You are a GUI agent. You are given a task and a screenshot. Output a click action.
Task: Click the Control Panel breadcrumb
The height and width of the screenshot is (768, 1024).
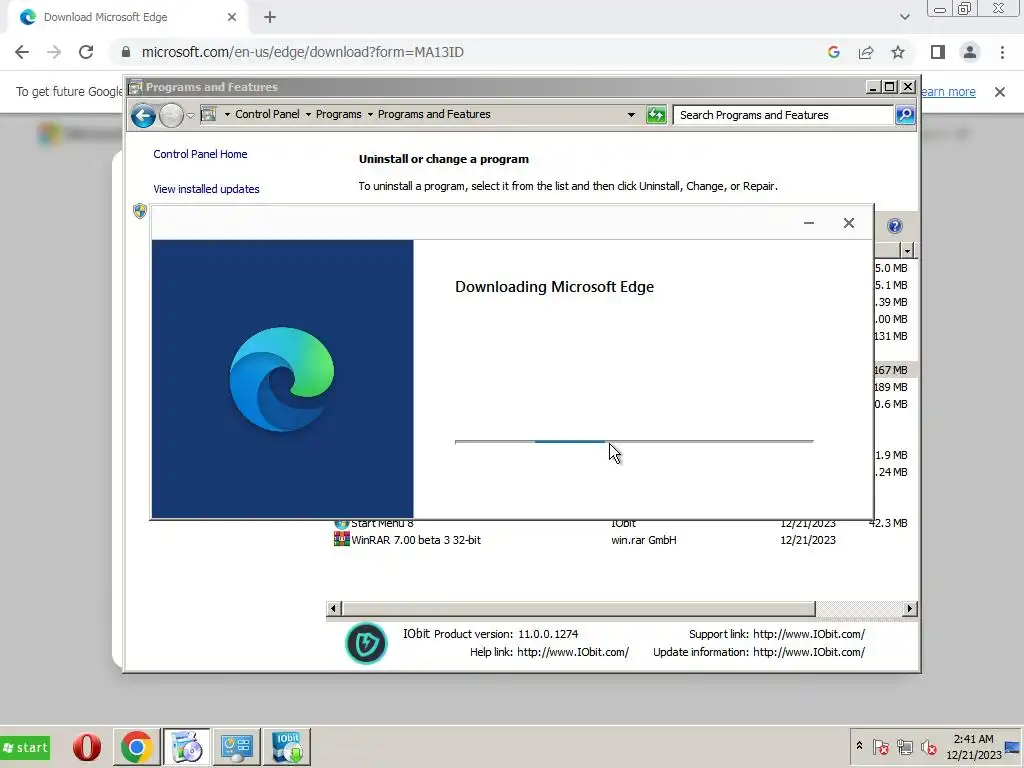point(267,114)
